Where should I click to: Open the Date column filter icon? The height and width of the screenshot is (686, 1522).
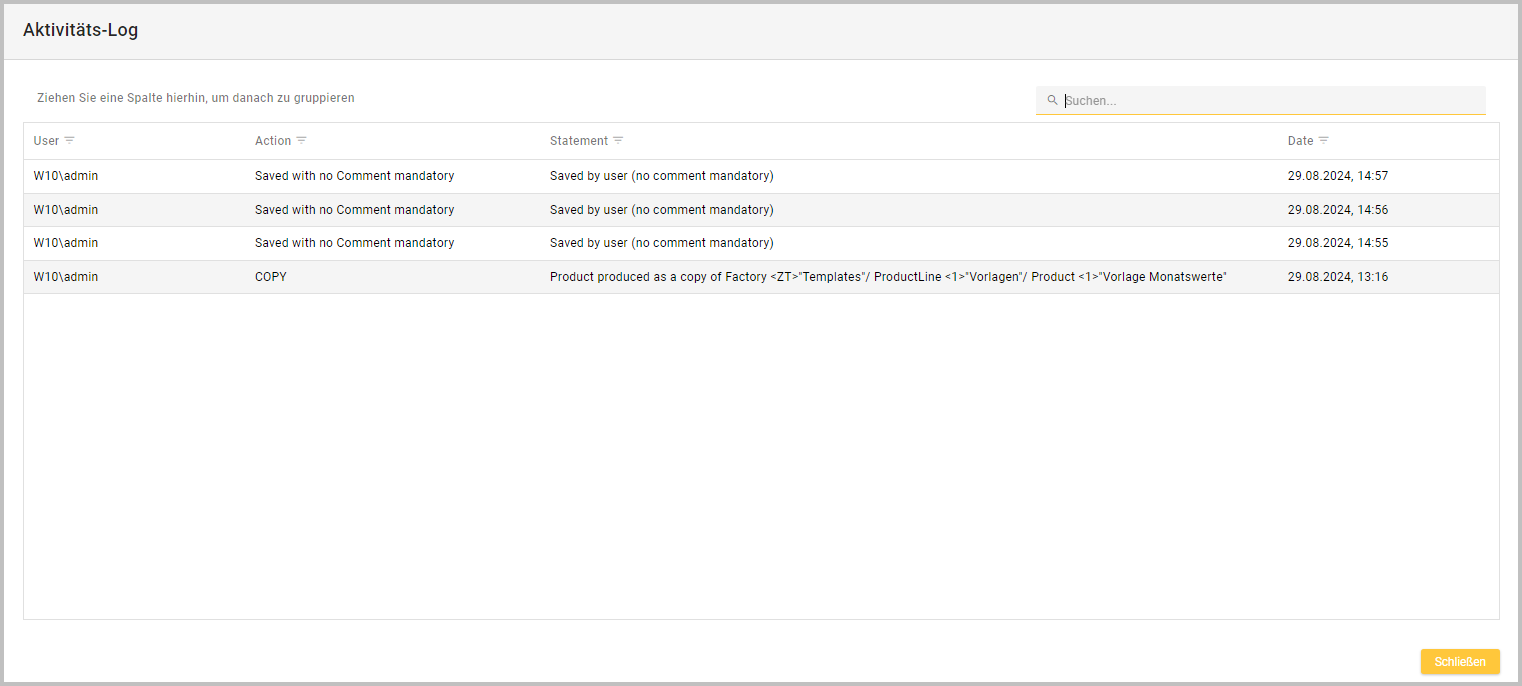click(x=1324, y=141)
